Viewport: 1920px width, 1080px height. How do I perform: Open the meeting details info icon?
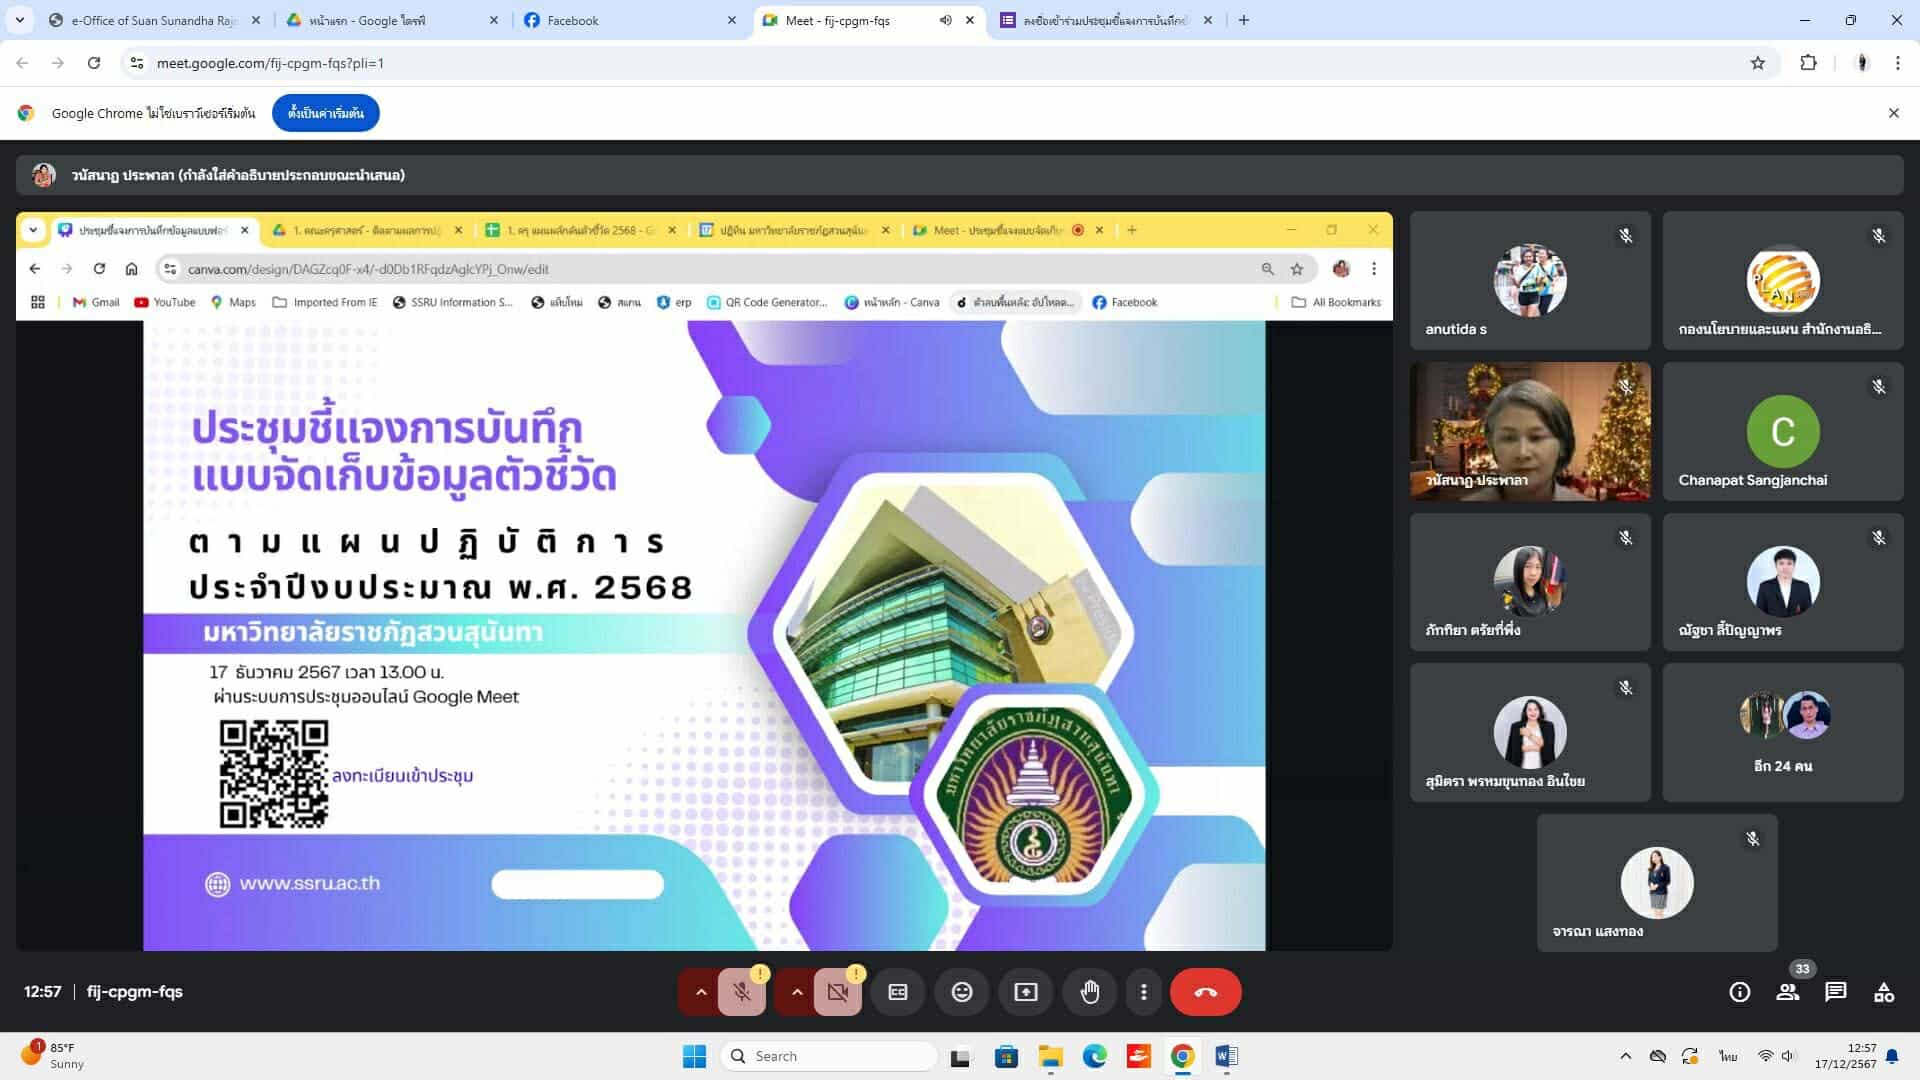coord(1740,992)
